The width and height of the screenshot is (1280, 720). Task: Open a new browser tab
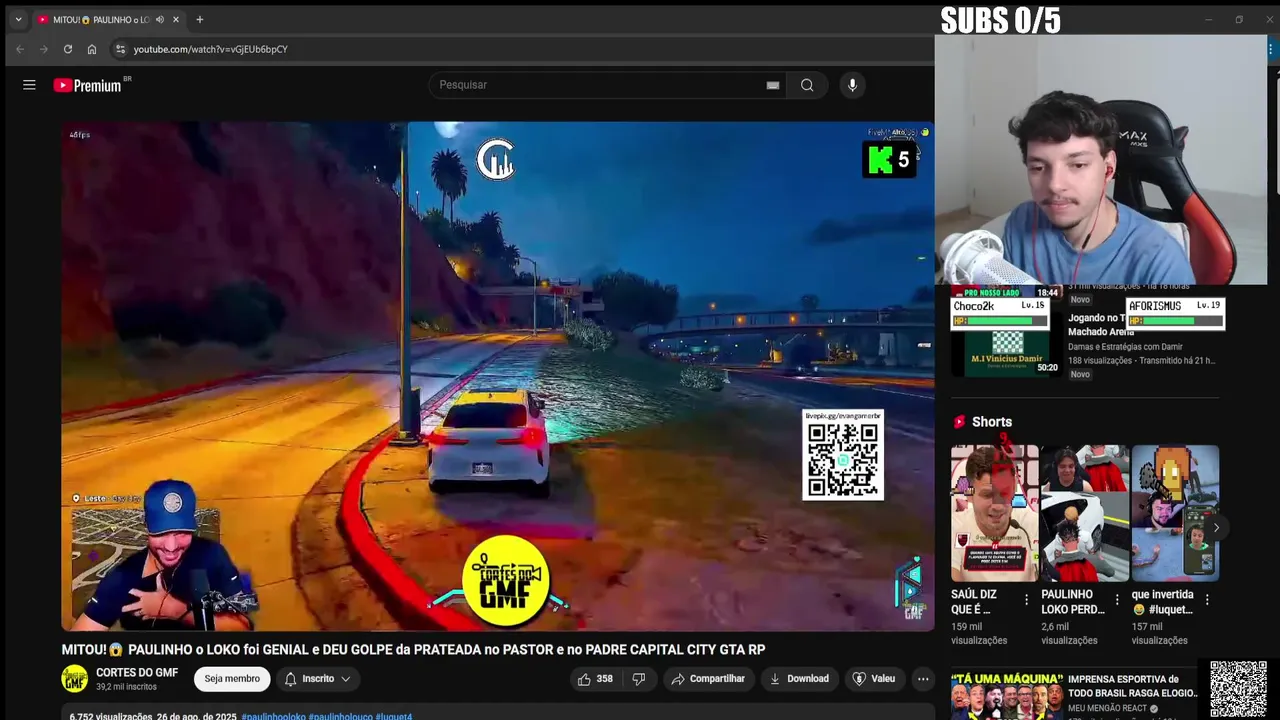tap(200, 19)
